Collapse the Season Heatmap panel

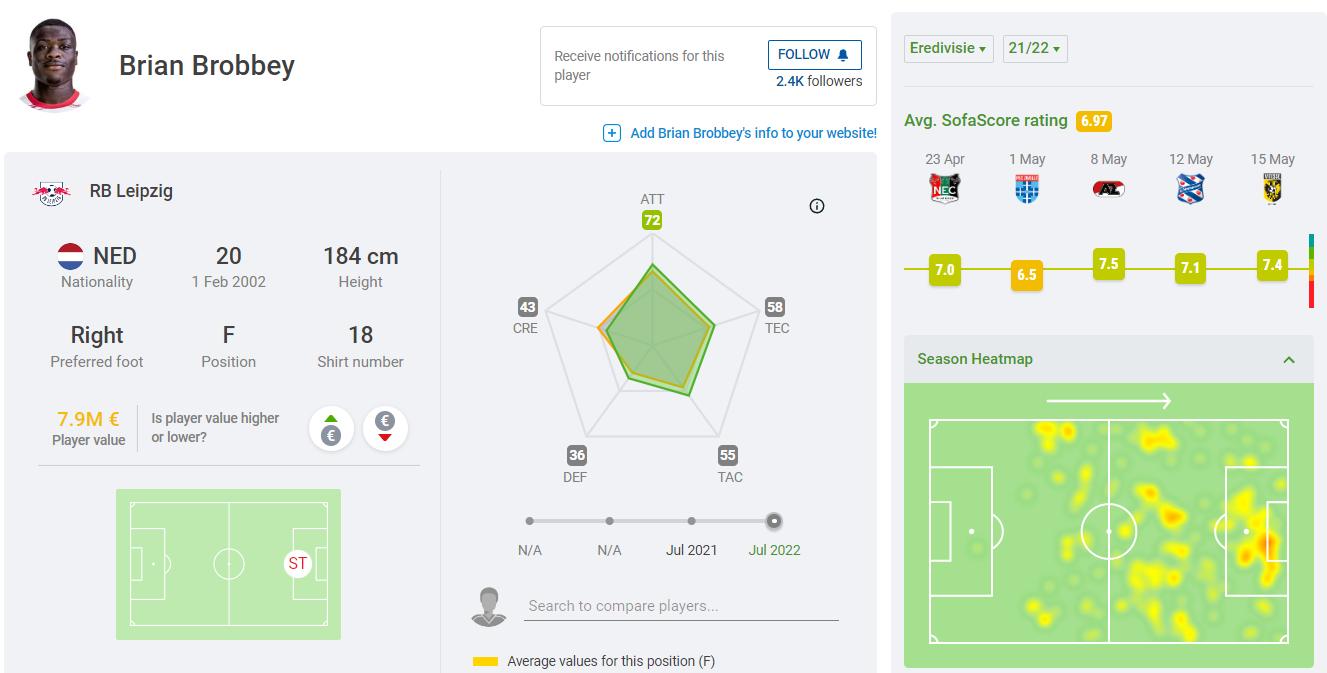pyautogui.click(x=1289, y=359)
